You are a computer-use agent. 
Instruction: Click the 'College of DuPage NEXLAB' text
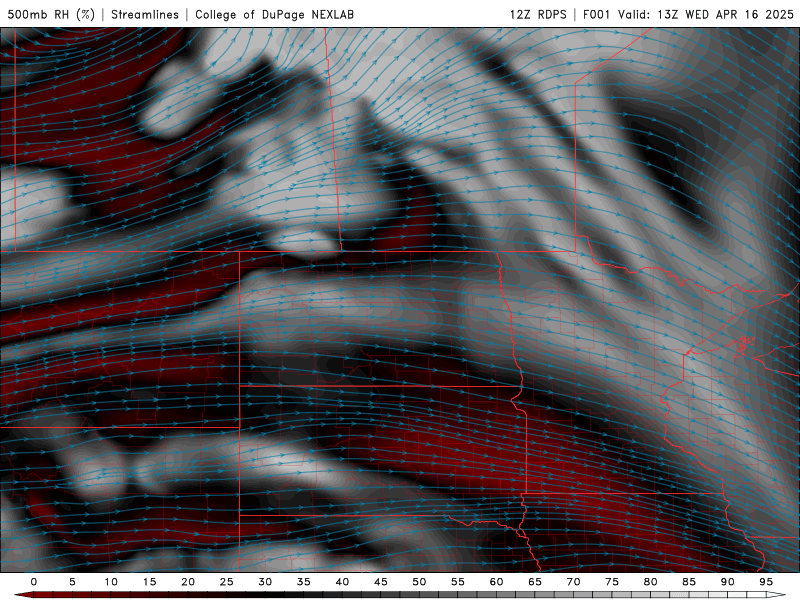pos(274,14)
